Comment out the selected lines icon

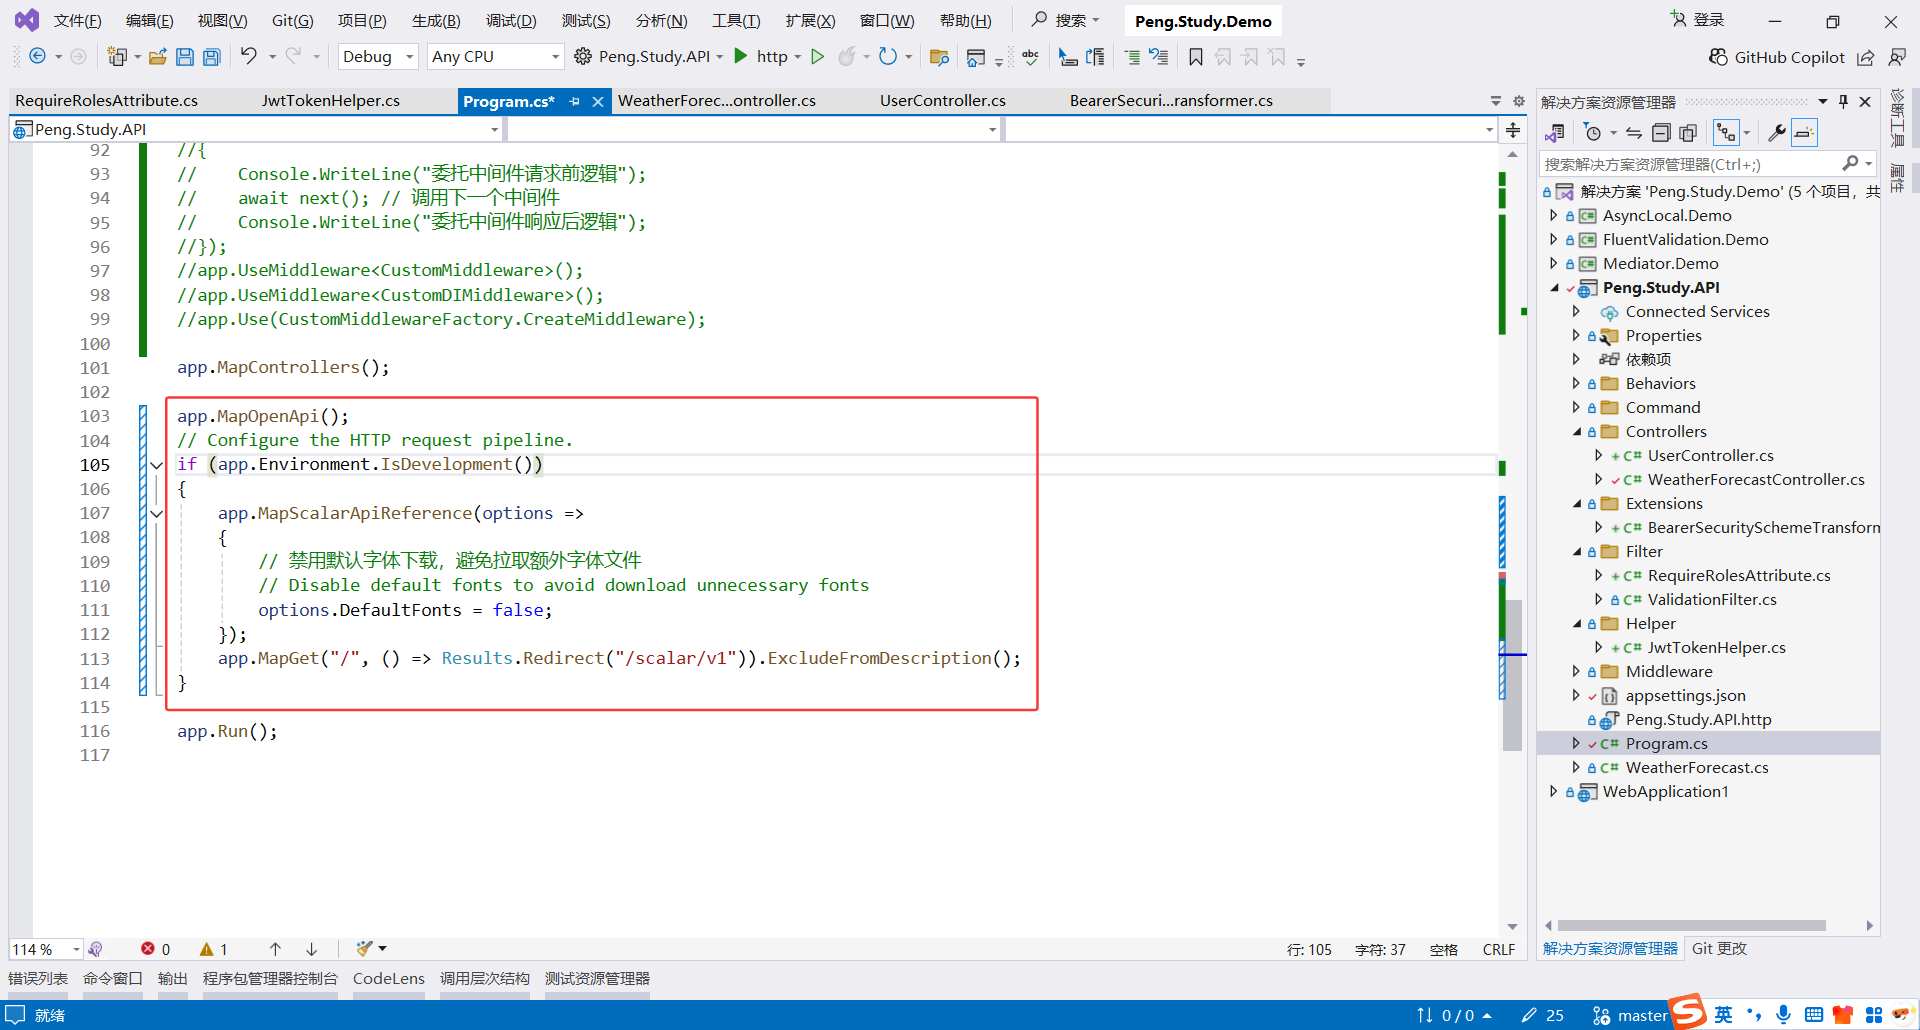[1132, 57]
